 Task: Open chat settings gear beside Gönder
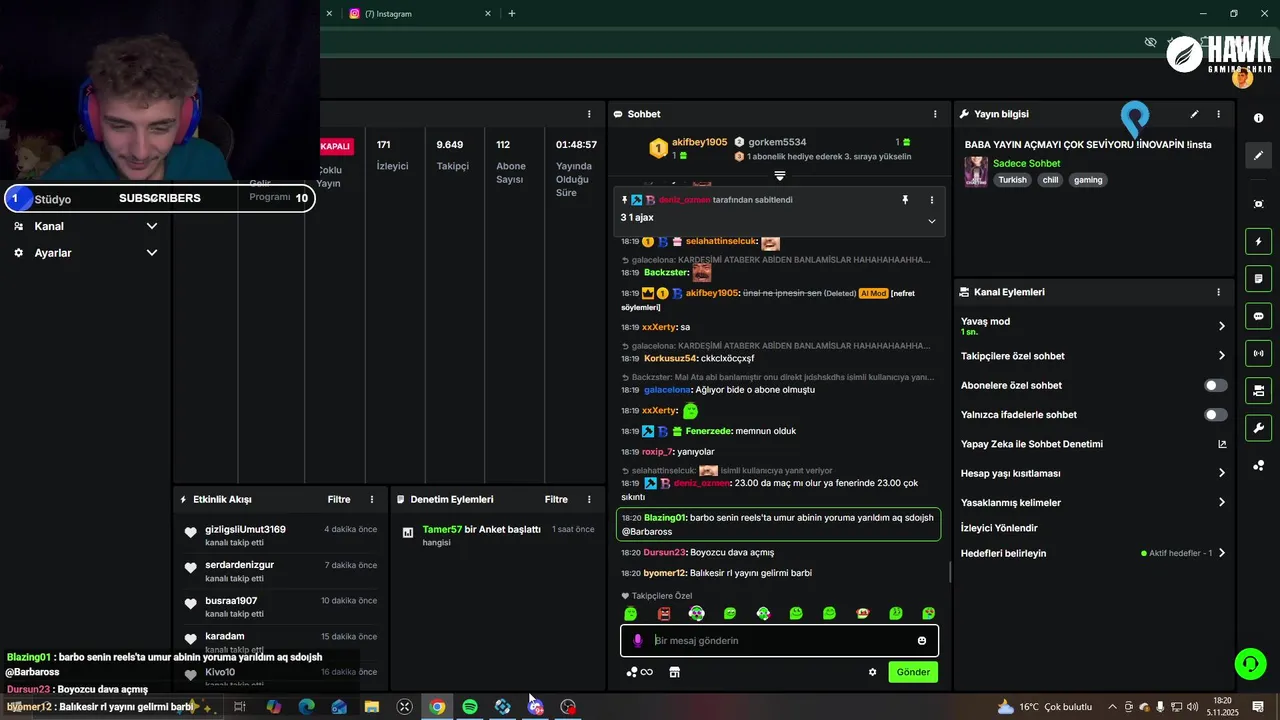(872, 672)
